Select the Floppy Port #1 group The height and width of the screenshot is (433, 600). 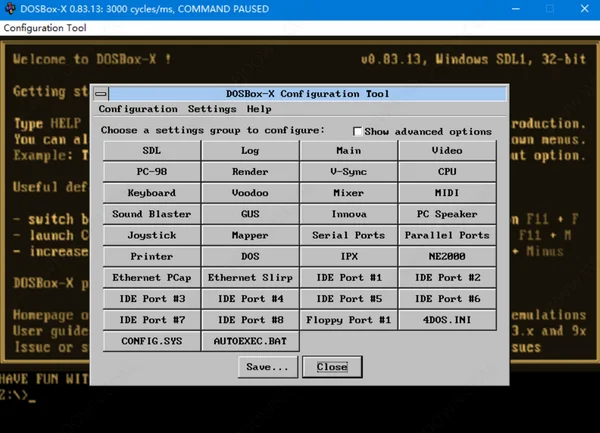349,320
